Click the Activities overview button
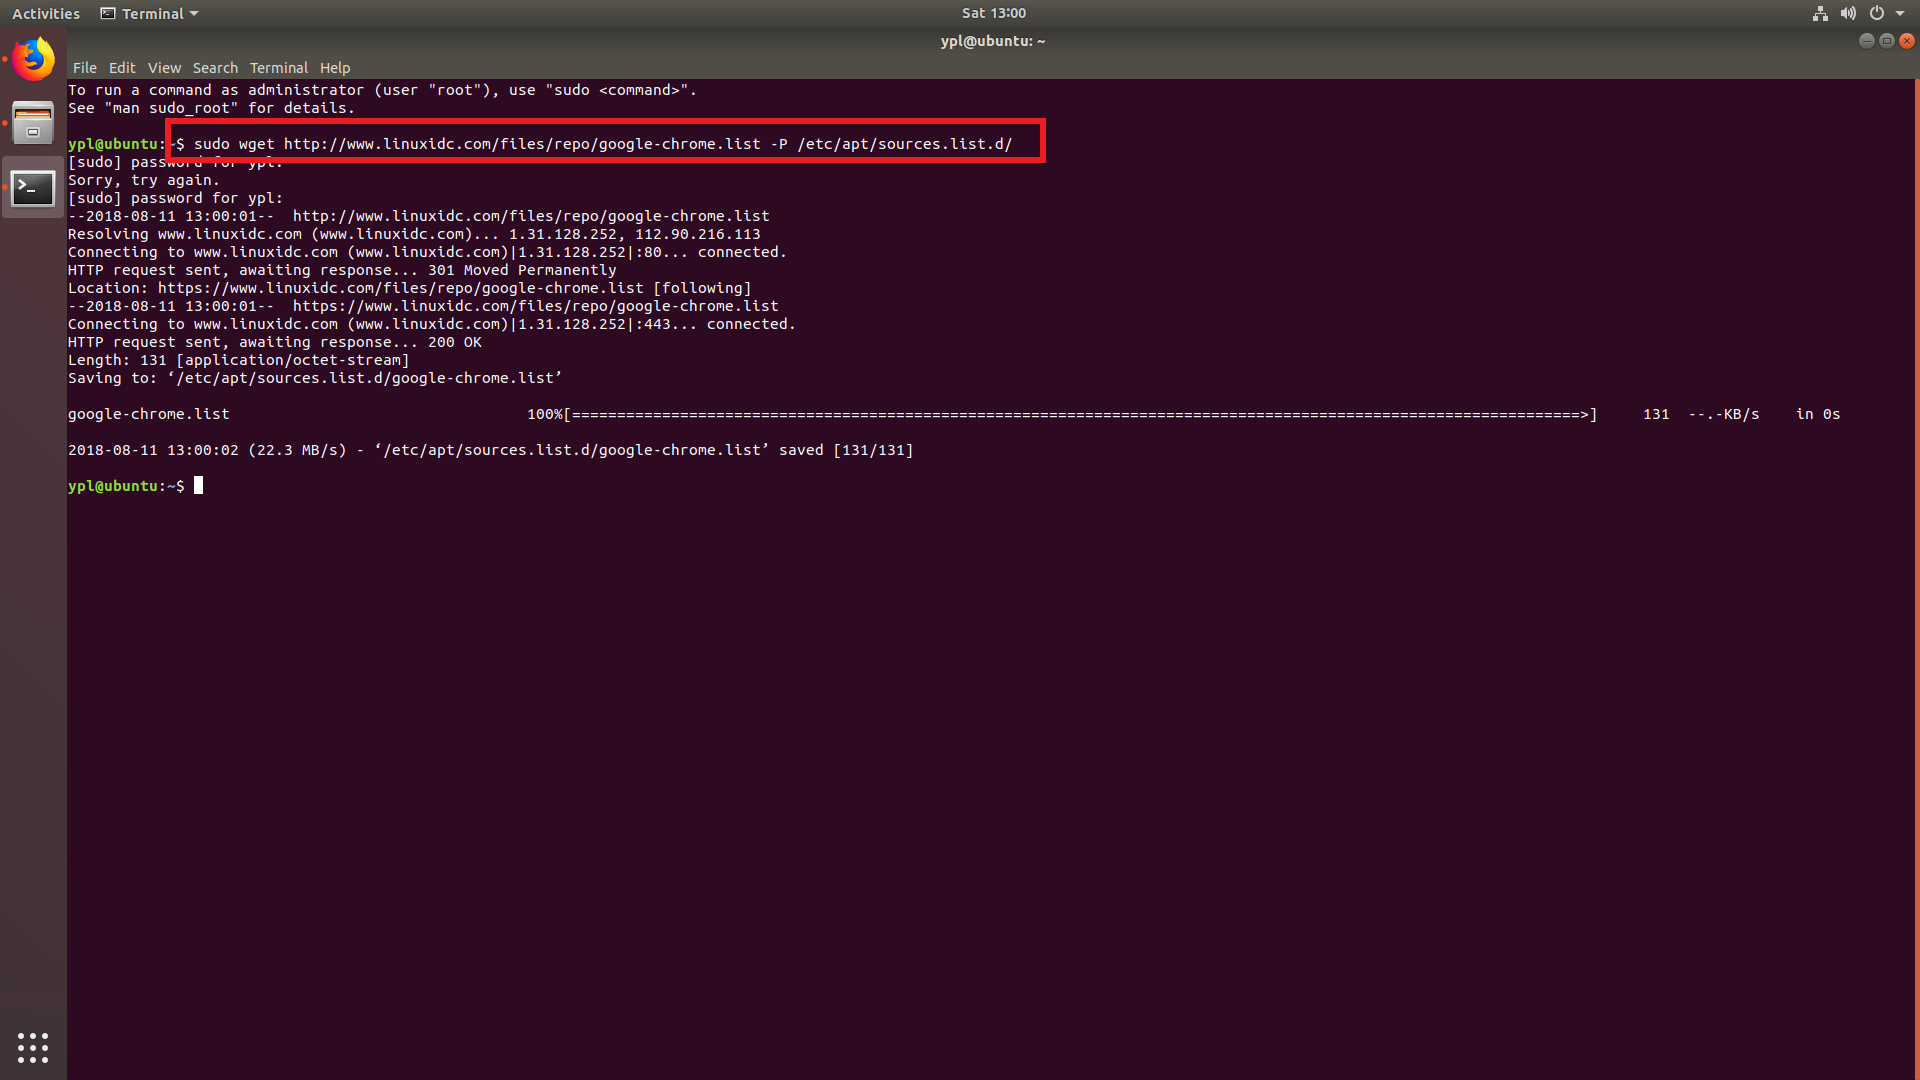1920x1080 pixels. [46, 13]
